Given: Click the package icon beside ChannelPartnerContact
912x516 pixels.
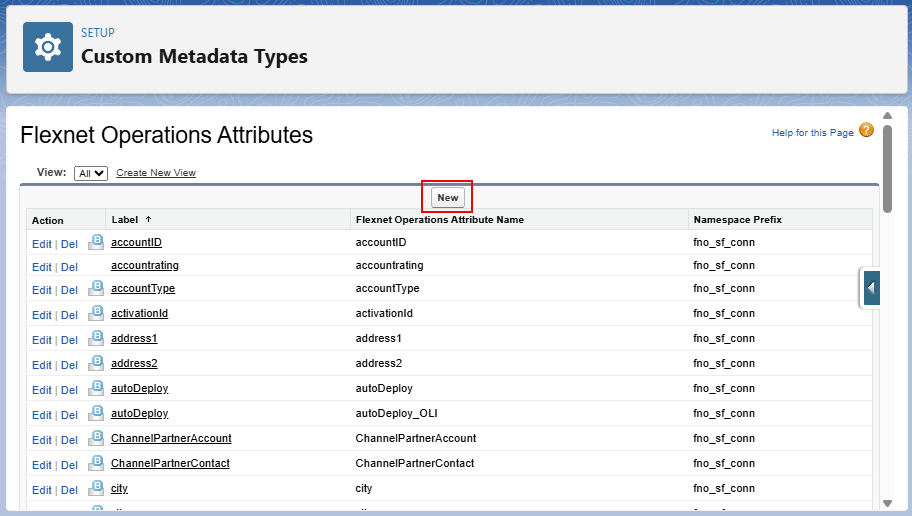Looking at the screenshot, I should [96, 462].
